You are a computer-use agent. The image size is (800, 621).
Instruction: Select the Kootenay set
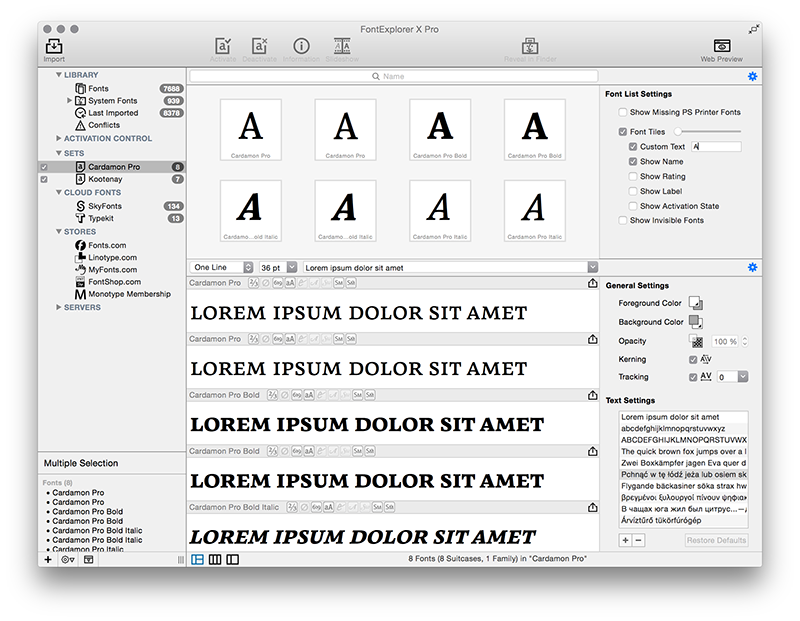pyautogui.click(x=105, y=179)
